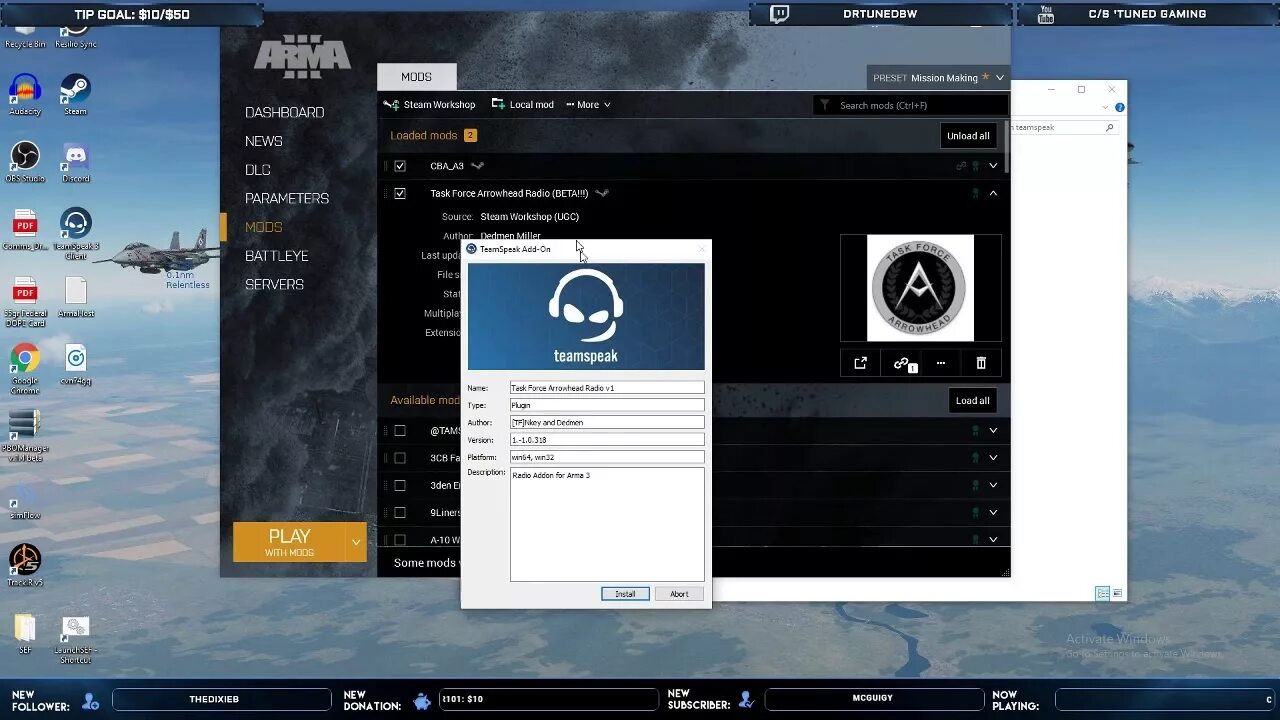This screenshot has width=1280, height=720.
Task: Expand the CBA_A3 mod details
Action: point(993,166)
